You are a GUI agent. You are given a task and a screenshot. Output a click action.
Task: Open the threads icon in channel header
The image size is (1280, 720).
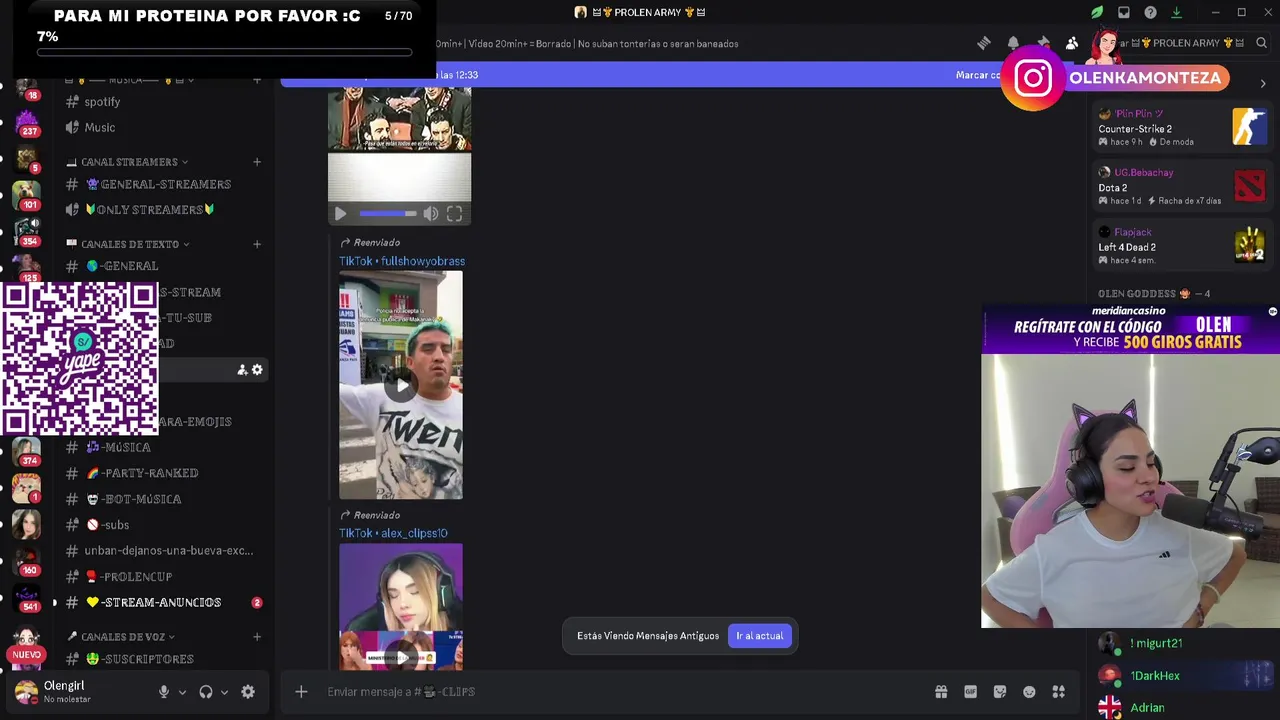point(984,43)
